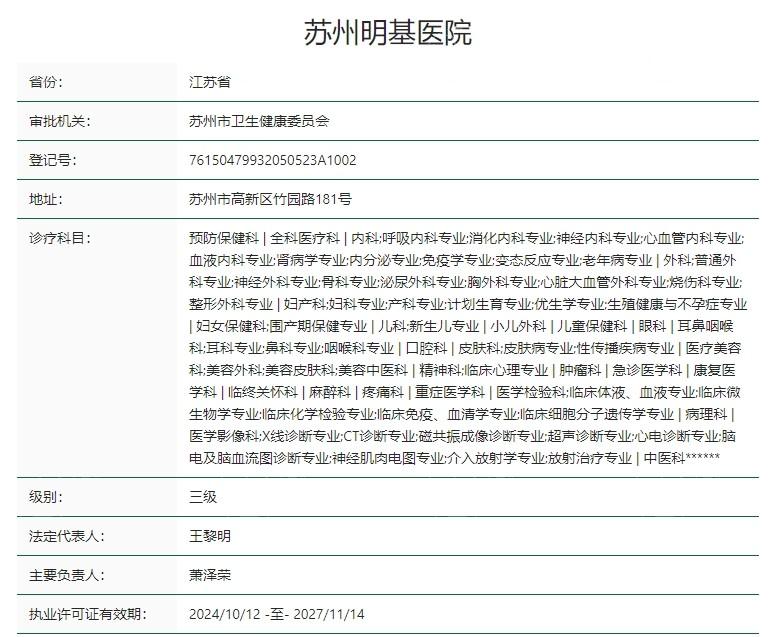The height and width of the screenshot is (637, 774).
Task: Click the 省份 label
Action: pyautogui.click(x=45, y=82)
